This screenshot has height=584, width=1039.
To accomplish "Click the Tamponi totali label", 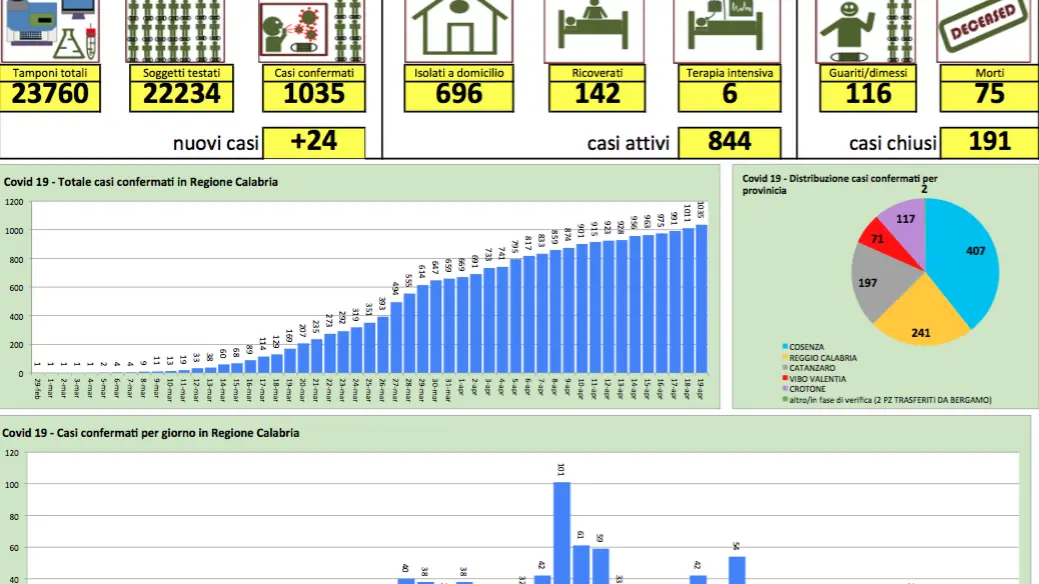I will 50,73.
